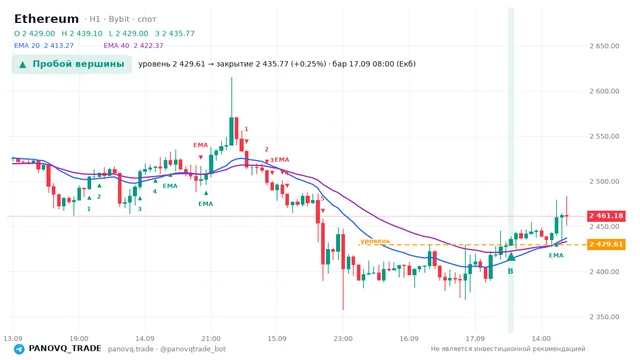This screenshot has height=360, width=640.
Task: Click the 19:00 time axis label
Action: 79,338
